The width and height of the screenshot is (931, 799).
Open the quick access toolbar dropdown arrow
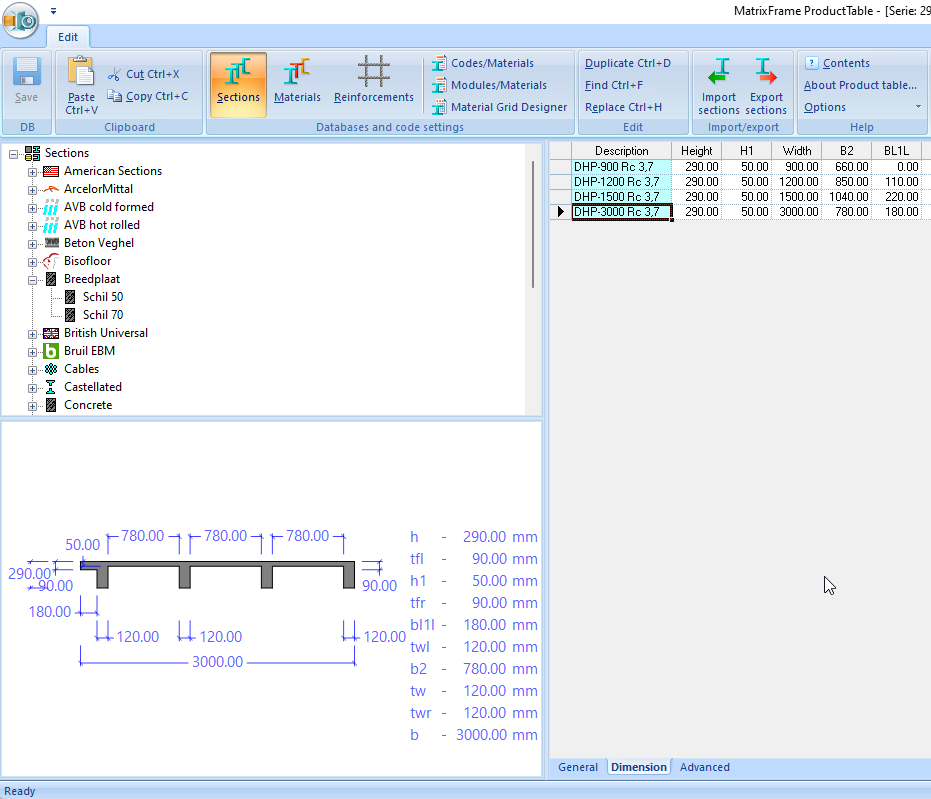pyautogui.click(x=53, y=11)
